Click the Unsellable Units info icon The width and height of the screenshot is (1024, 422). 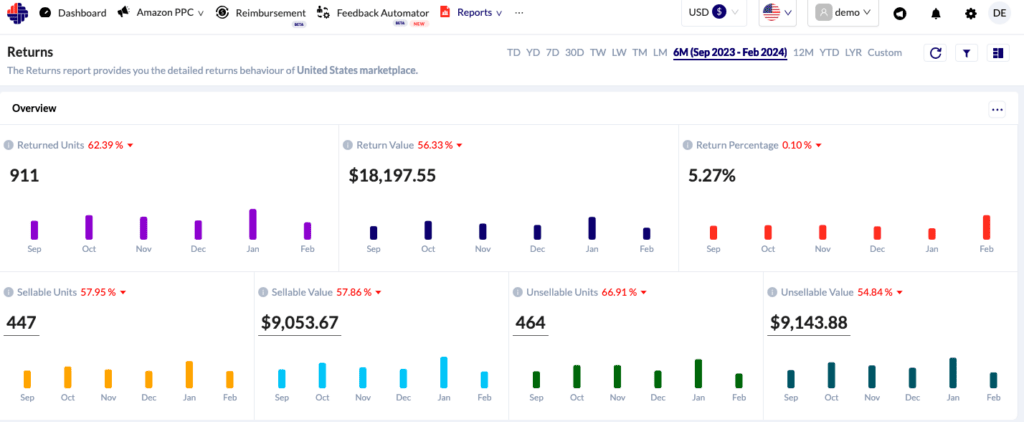(x=519, y=293)
